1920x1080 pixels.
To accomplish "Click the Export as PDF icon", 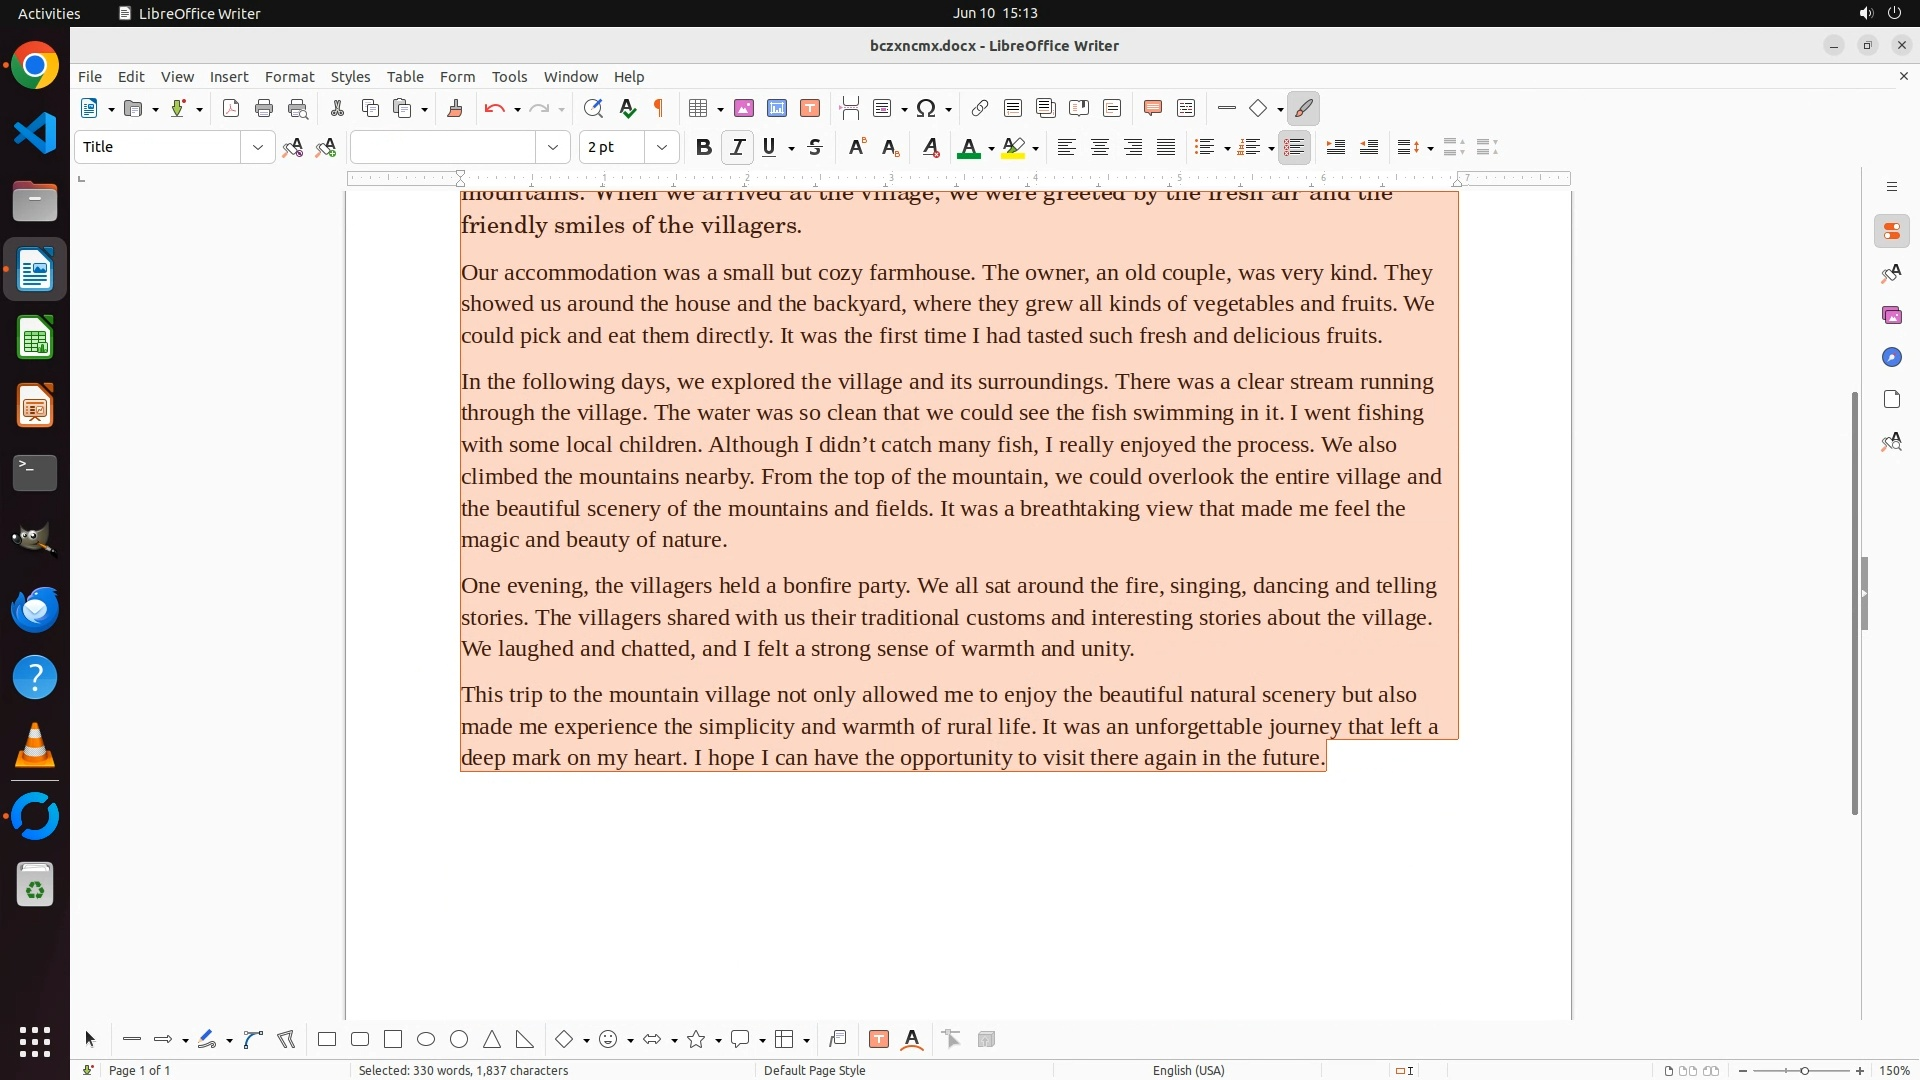I will pos(231,108).
